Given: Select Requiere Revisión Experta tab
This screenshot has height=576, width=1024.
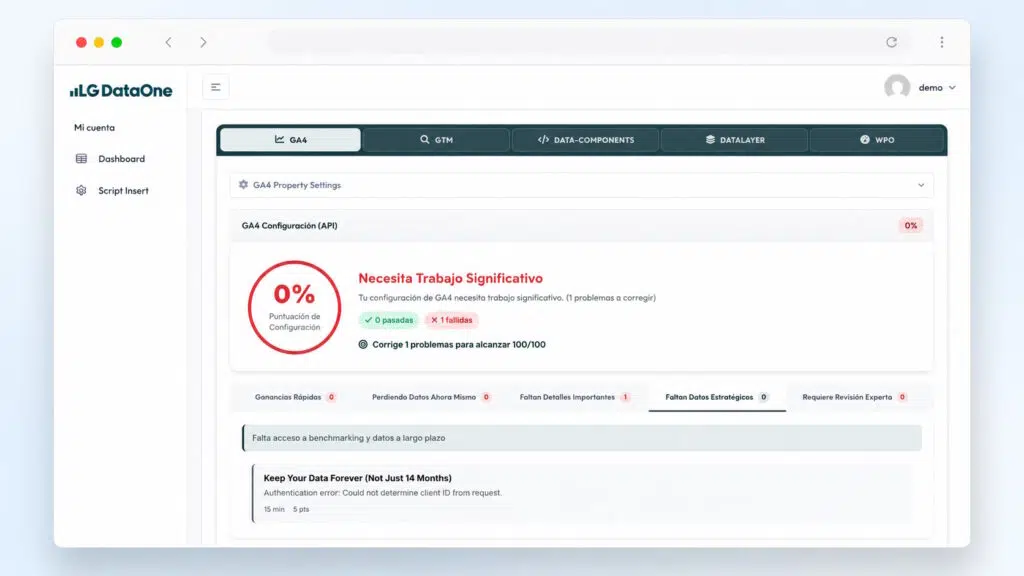Looking at the screenshot, I should point(854,397).
